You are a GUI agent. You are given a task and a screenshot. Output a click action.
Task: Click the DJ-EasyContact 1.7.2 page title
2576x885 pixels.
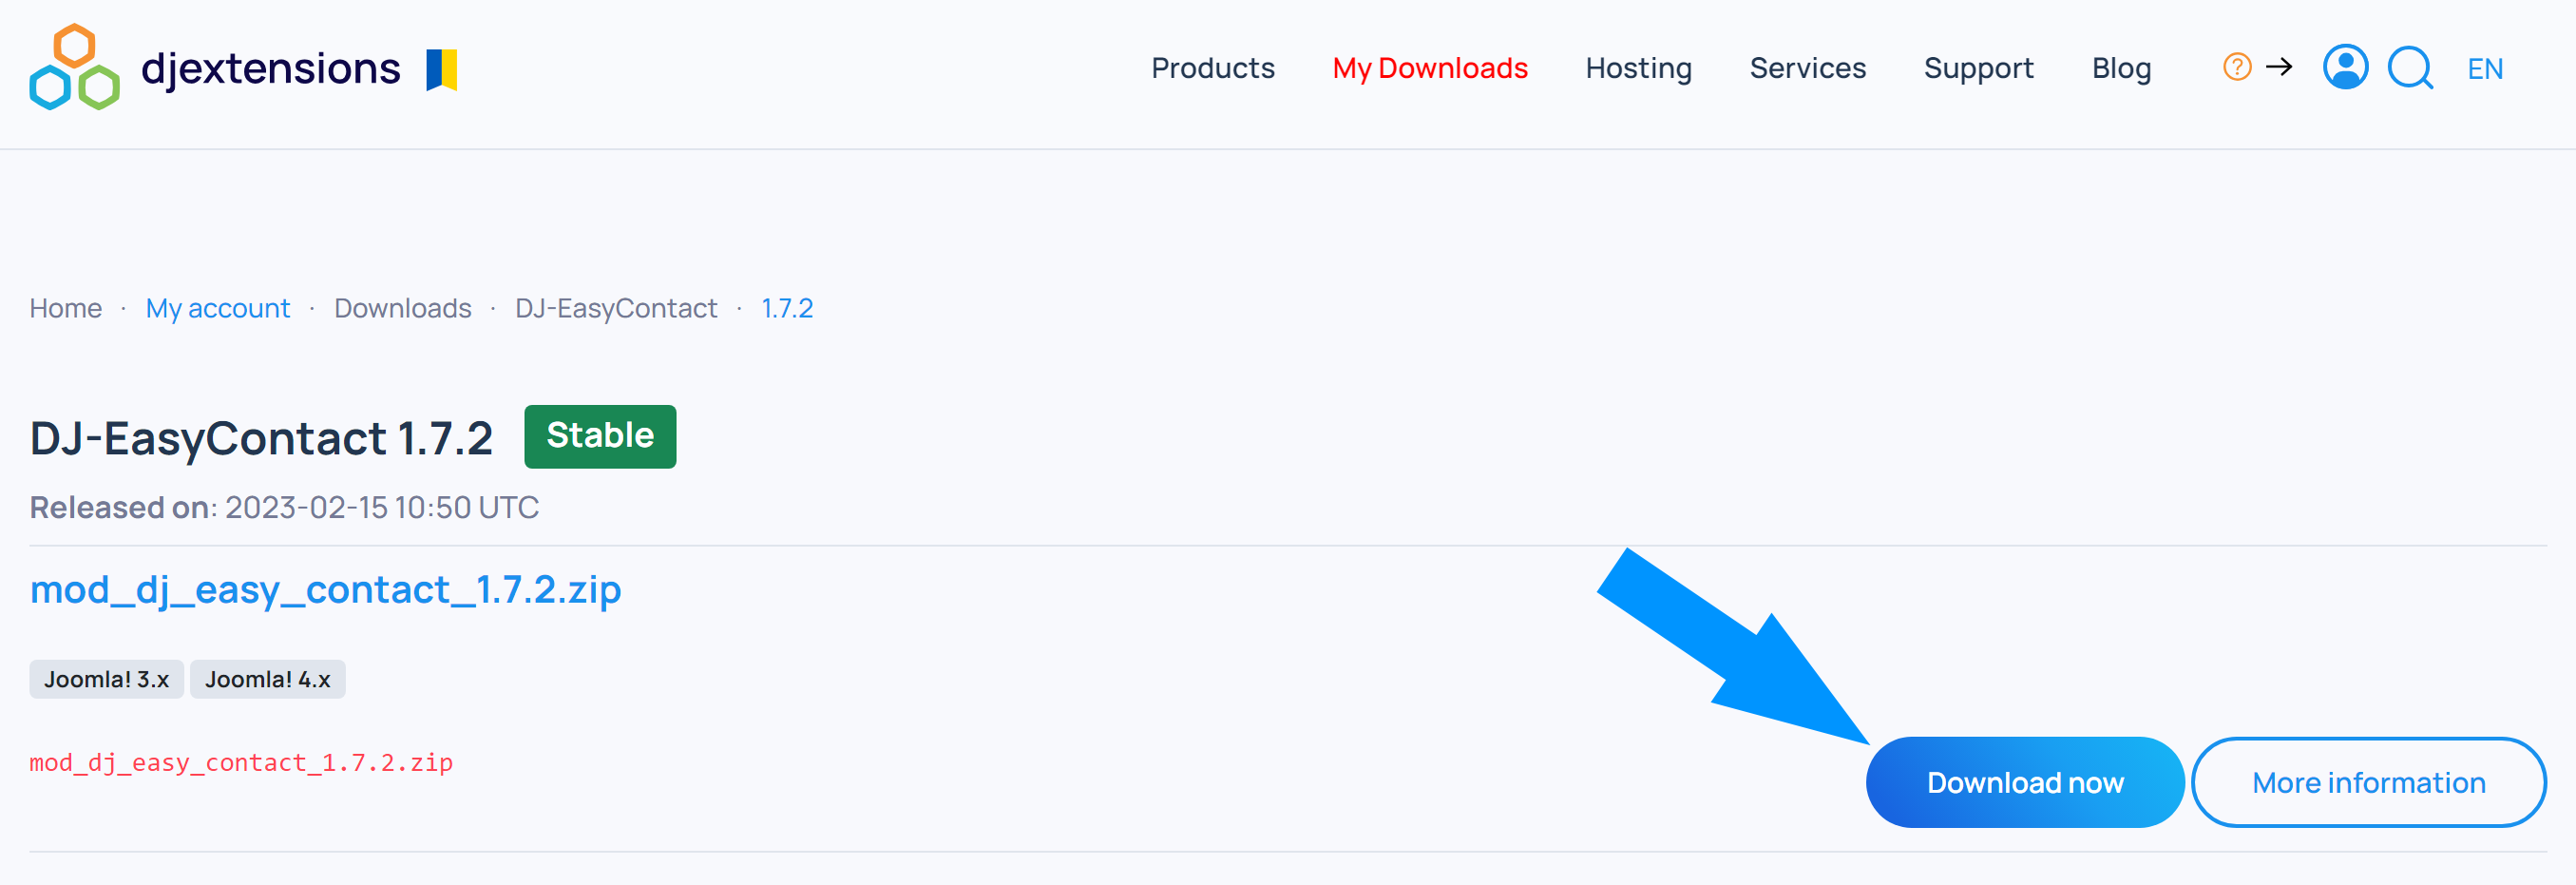(x=261, y=438)
